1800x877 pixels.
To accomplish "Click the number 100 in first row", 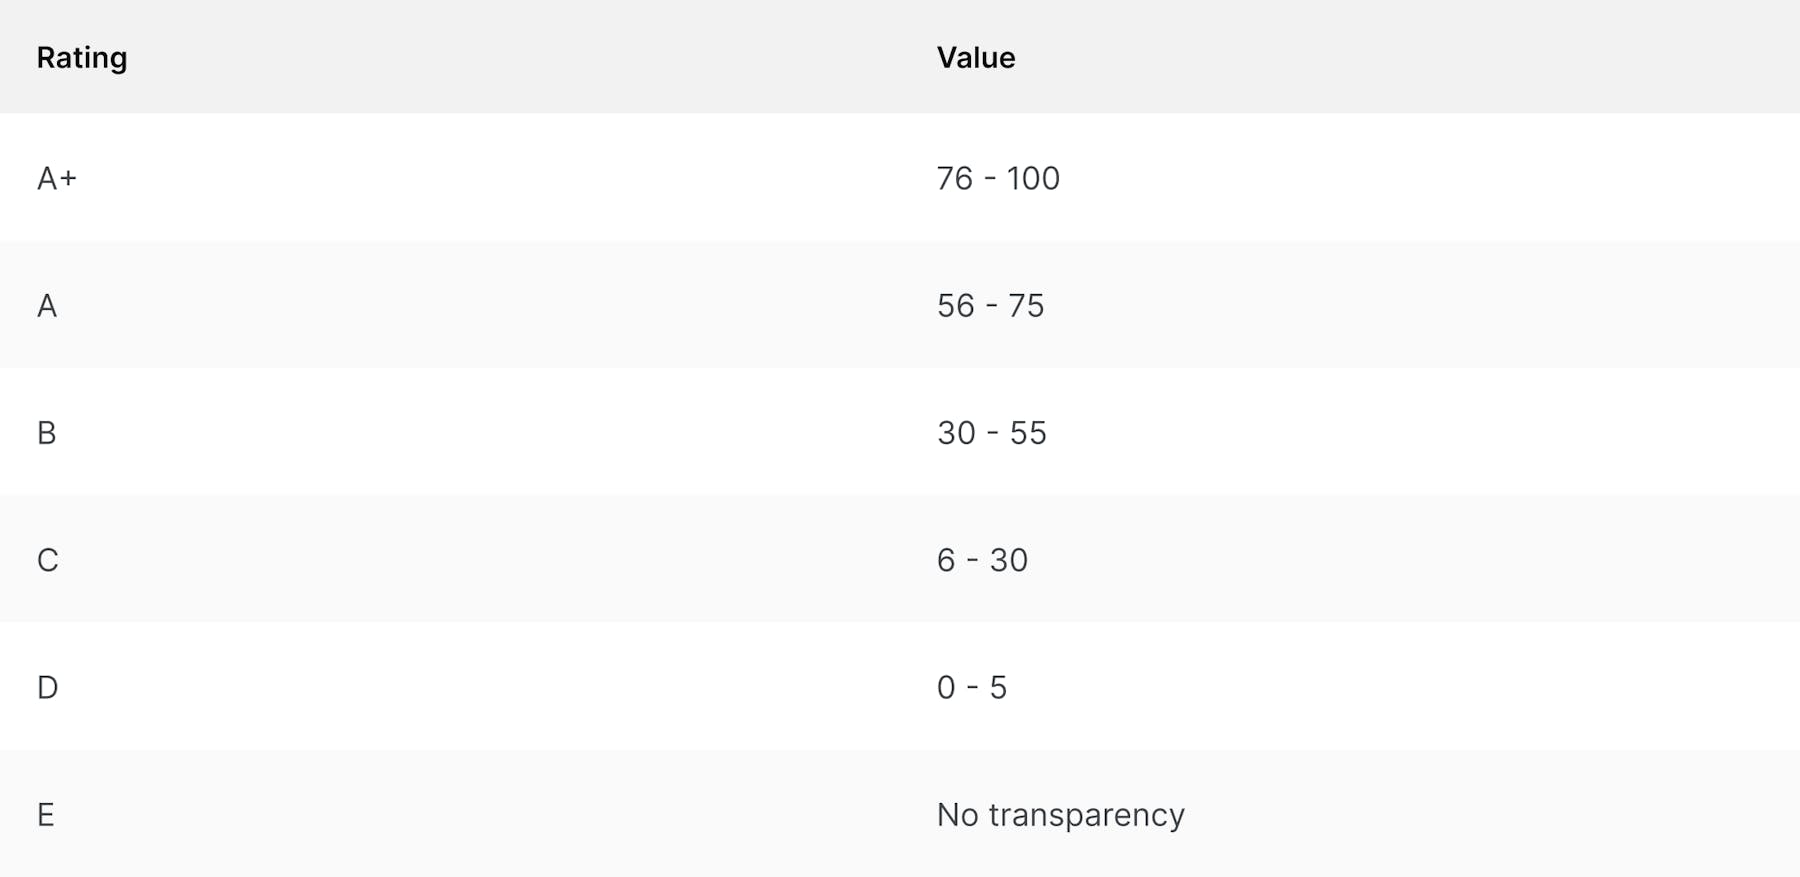I will [1033, 178].
